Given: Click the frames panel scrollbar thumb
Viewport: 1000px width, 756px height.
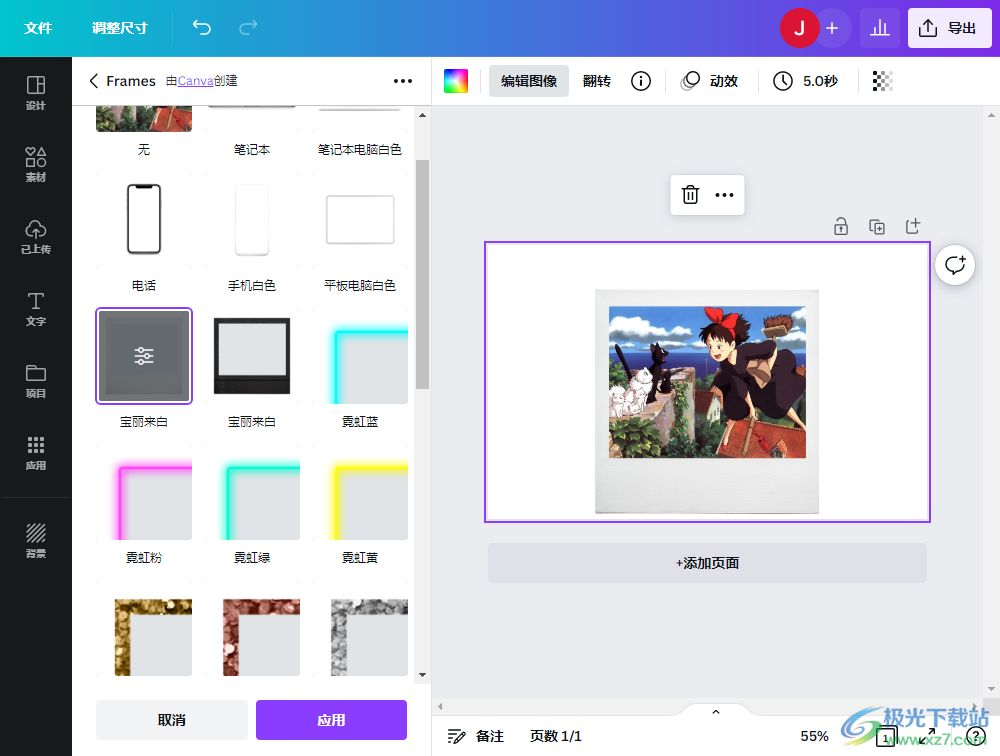Looking at the screenshot, I should click(x=422, y=274).
